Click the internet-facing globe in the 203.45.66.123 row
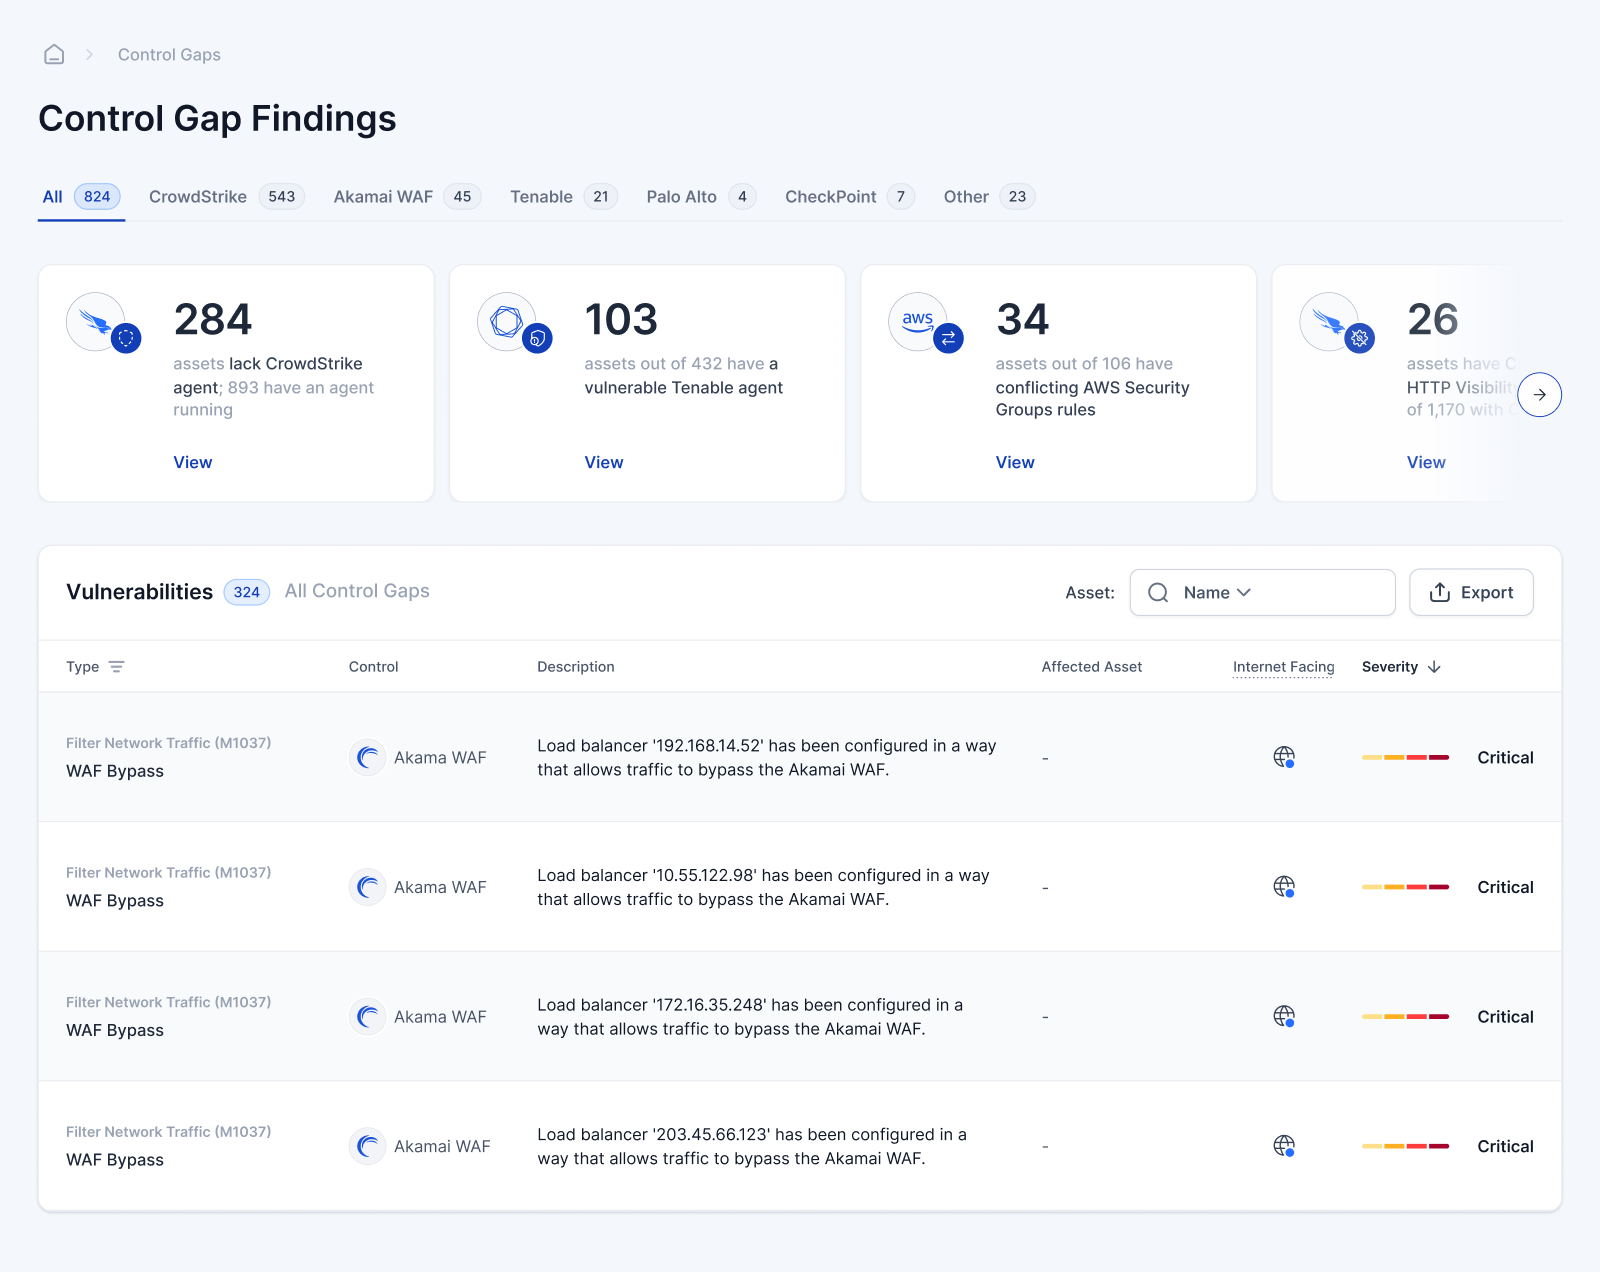This screenshot has height=1272, width=1600. tap(1284, 1145)
